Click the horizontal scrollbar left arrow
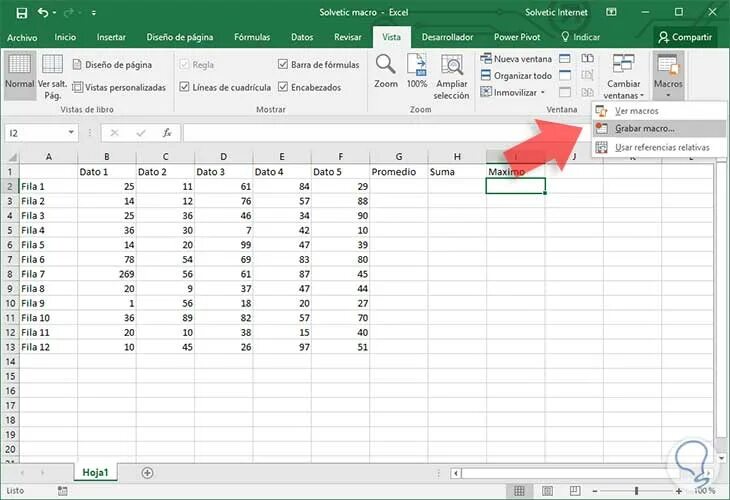The width and height of the screenshot is (730, 500). (x=456, y=473)
